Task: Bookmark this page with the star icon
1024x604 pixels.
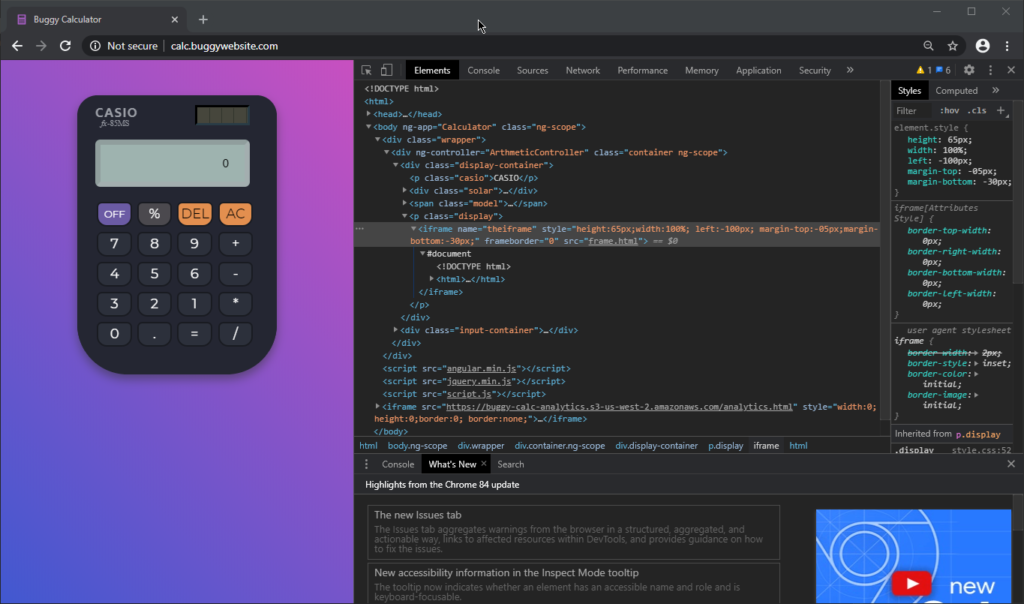Action: click(x=953, y=46)
